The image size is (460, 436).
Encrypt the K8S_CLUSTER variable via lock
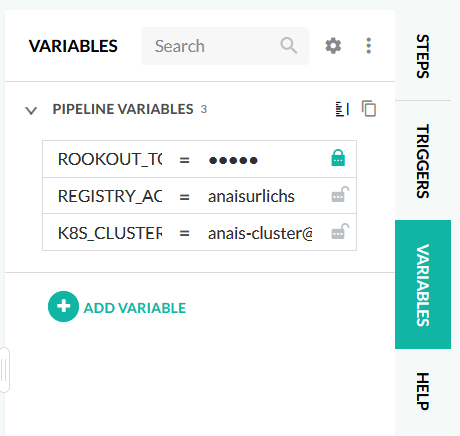tap(340, 231)
